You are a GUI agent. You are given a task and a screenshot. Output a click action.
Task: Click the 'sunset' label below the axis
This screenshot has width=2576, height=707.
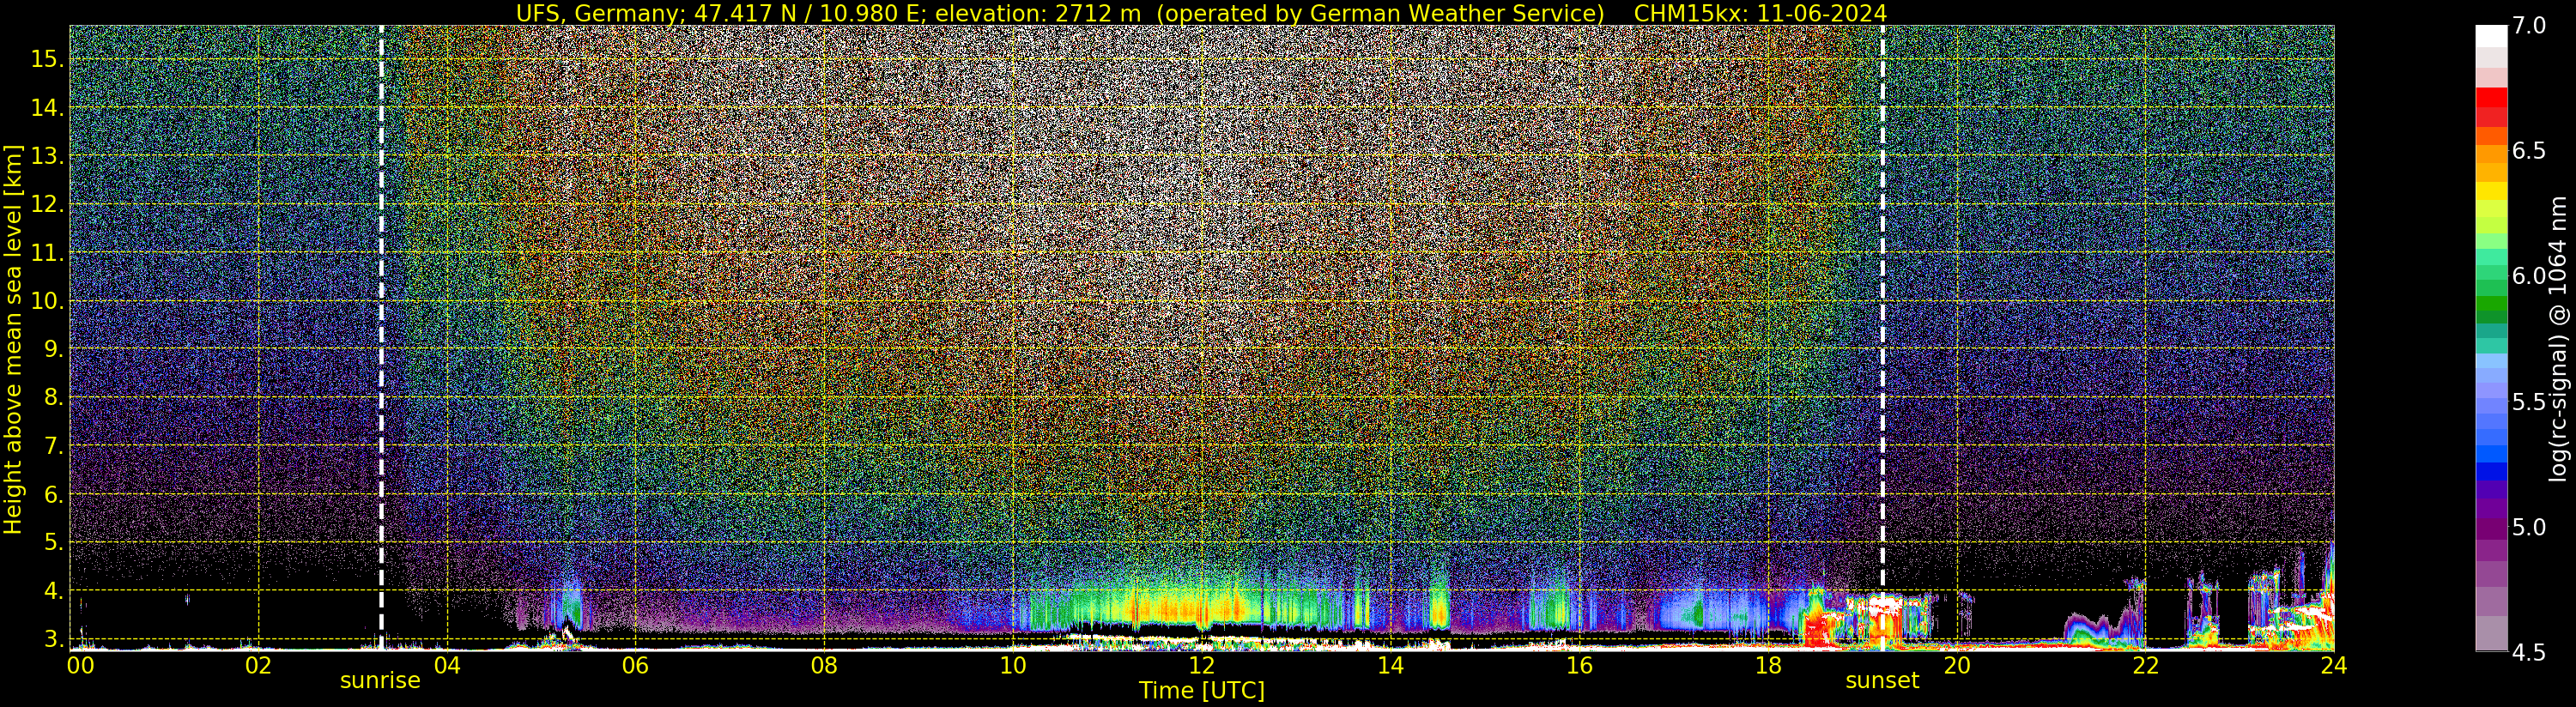click(x=1882, y=681)
